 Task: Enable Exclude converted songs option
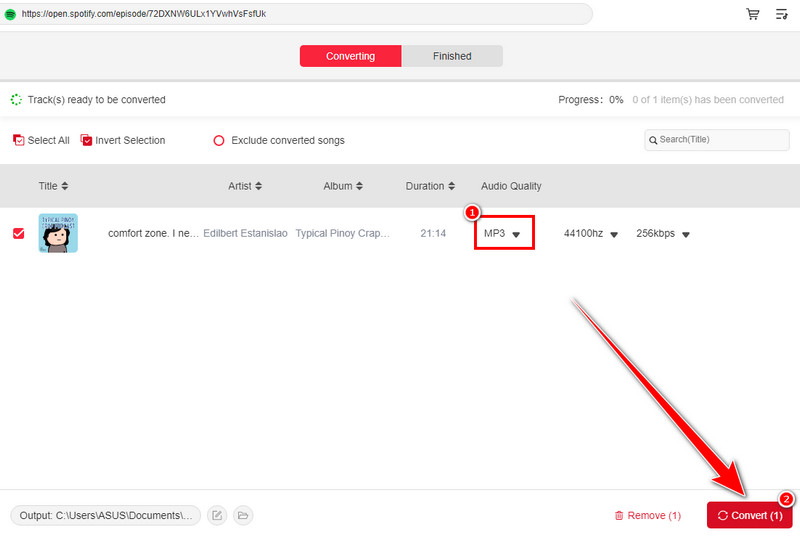tap(219, 141)
